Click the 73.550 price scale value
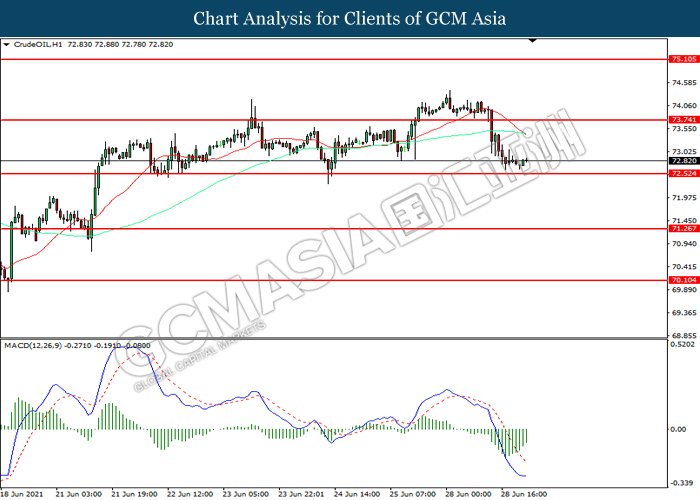Screen dimensions: 700x500 (684, 129)
